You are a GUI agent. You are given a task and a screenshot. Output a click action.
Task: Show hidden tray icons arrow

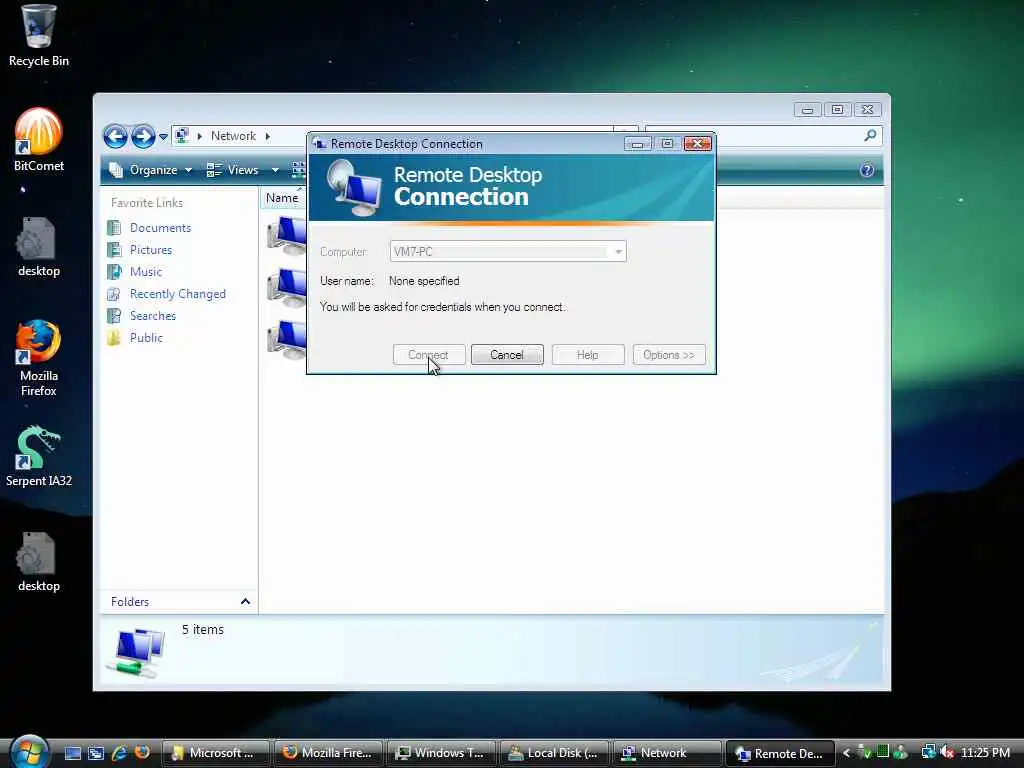tap(846, 753)
